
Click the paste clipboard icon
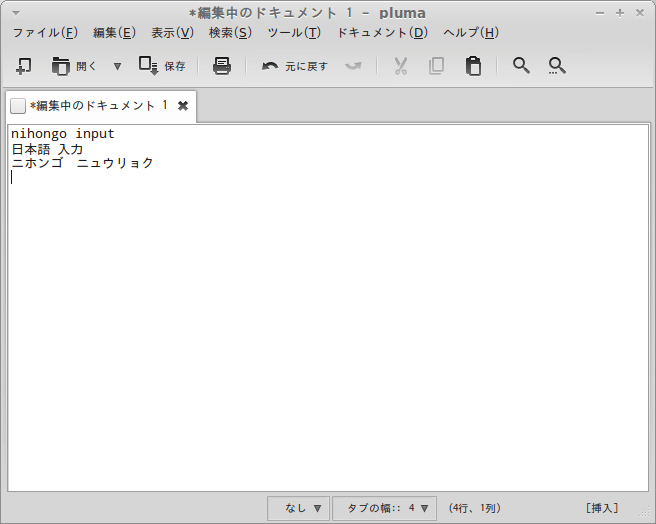(x=473, y=66)
